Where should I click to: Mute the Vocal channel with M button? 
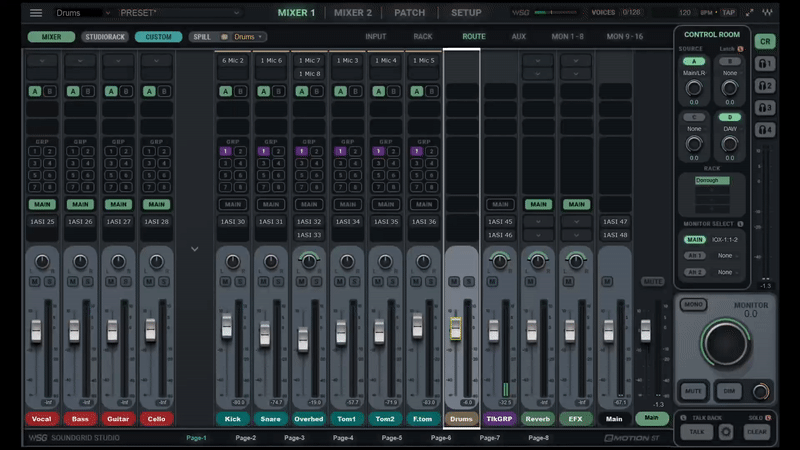(x=35, y=282)
